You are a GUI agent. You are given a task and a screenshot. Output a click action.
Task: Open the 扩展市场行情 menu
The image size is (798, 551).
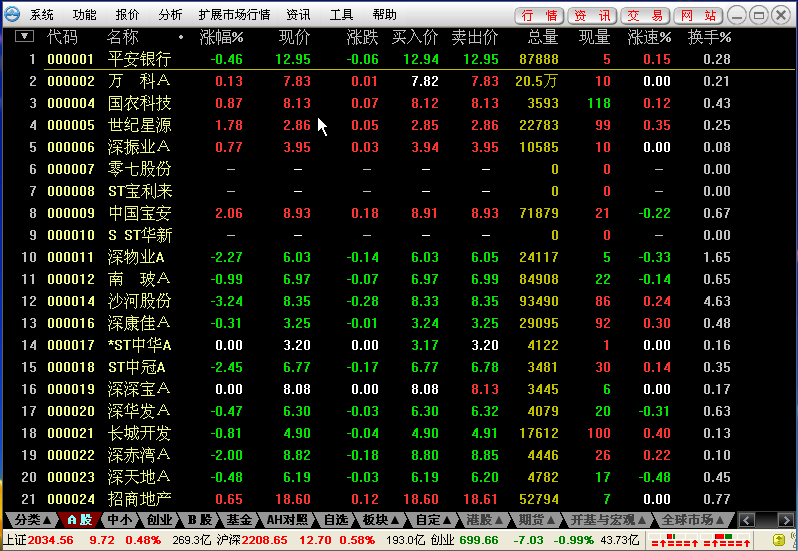coord(235,15)
